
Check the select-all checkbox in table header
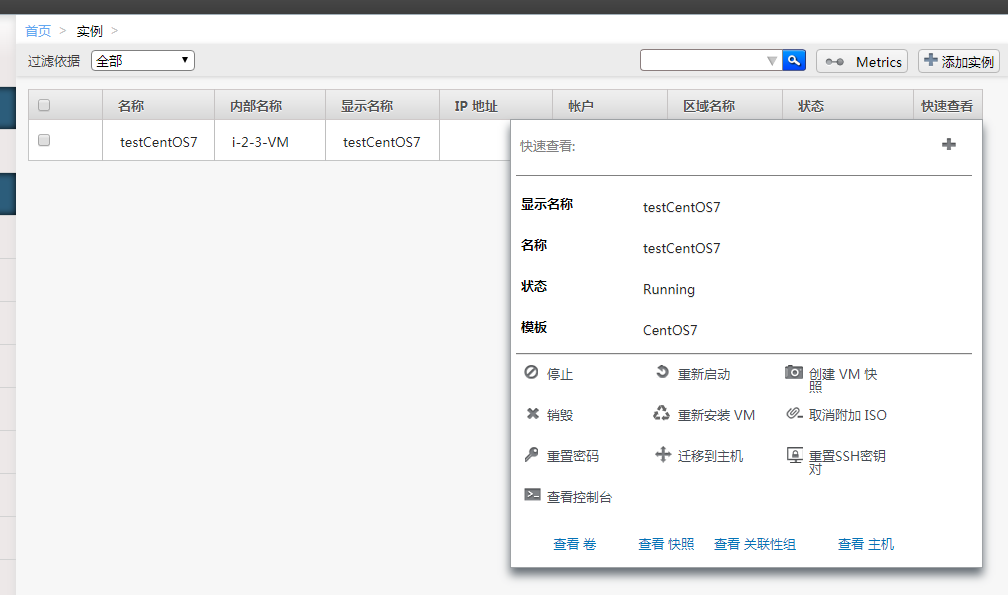tap(43, 105)
